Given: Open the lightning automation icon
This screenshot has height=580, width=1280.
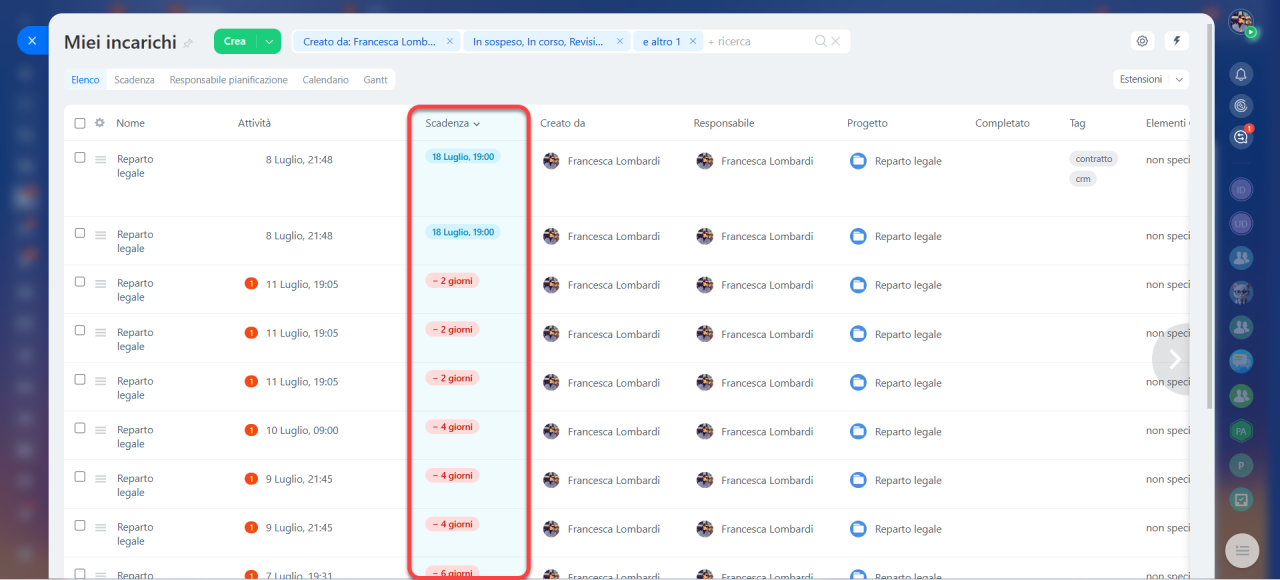Looking at the screenshot, I should (x=1177, y=41).
